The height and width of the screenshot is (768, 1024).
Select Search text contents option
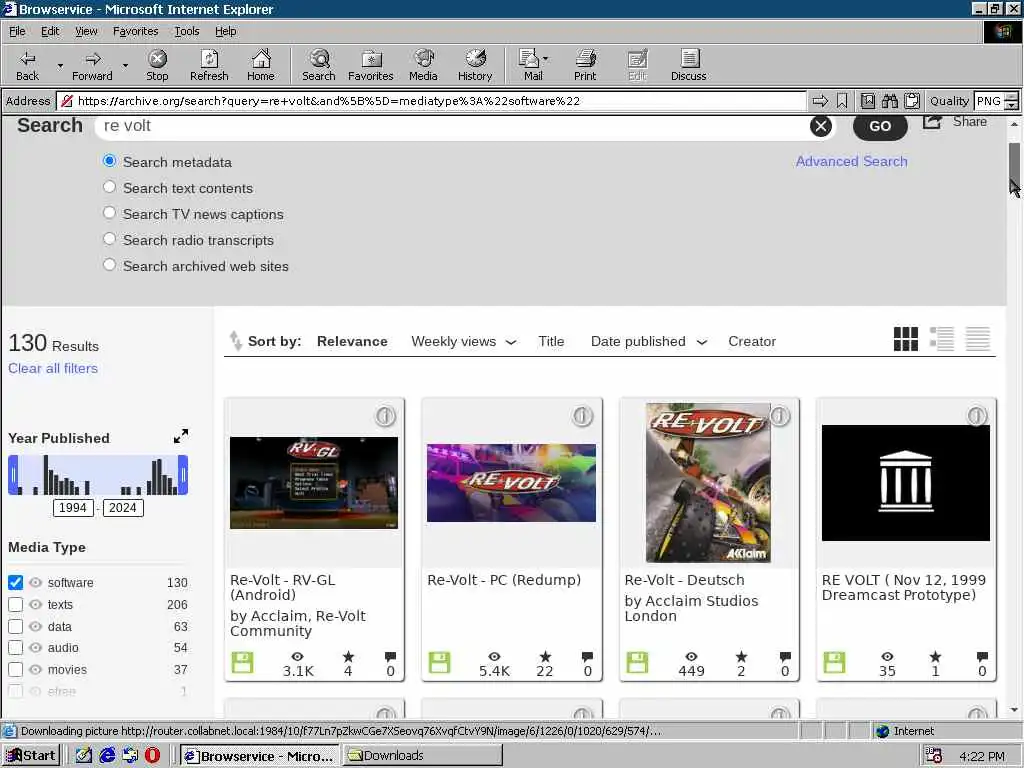pyautogui.click(x=110, y=187)
